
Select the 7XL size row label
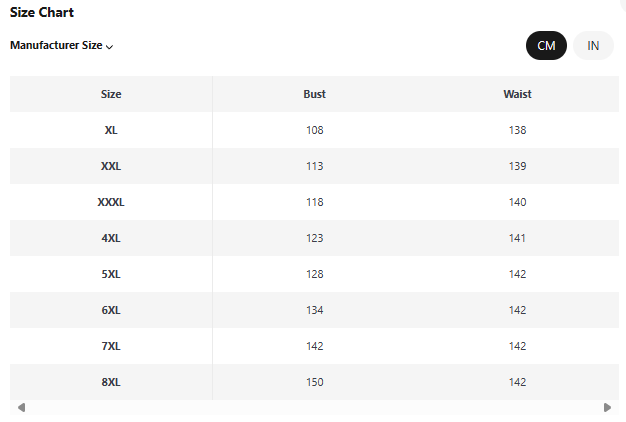click(111, 346)
